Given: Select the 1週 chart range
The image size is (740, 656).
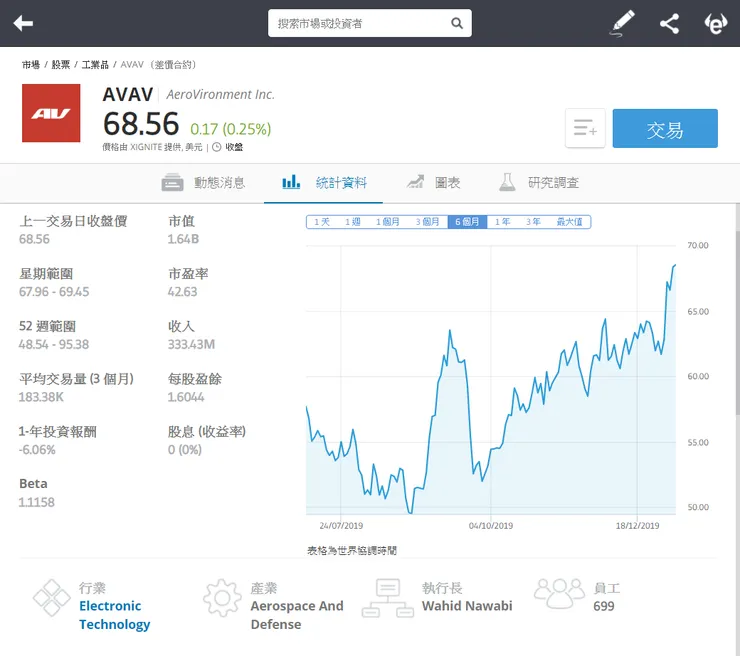Looking at the screenshot, I should click(x=353, y=222).
